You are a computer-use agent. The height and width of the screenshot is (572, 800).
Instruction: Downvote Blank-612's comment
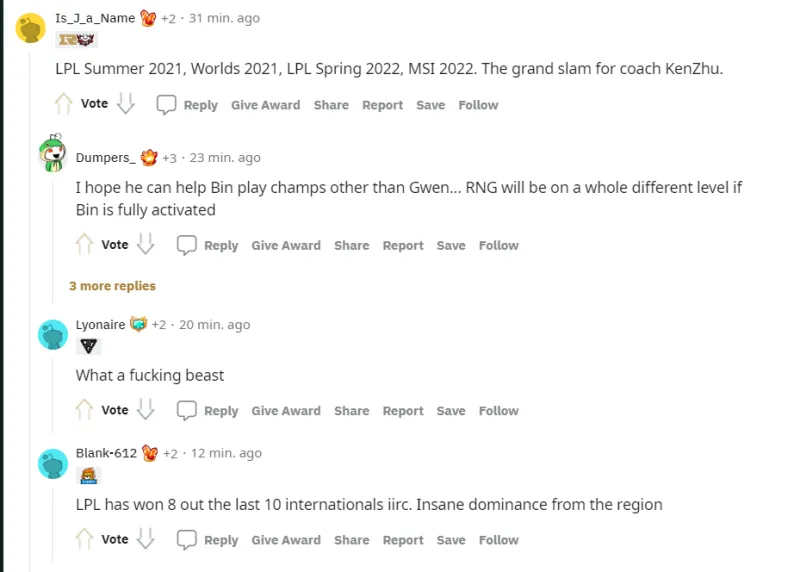point(146,540)
